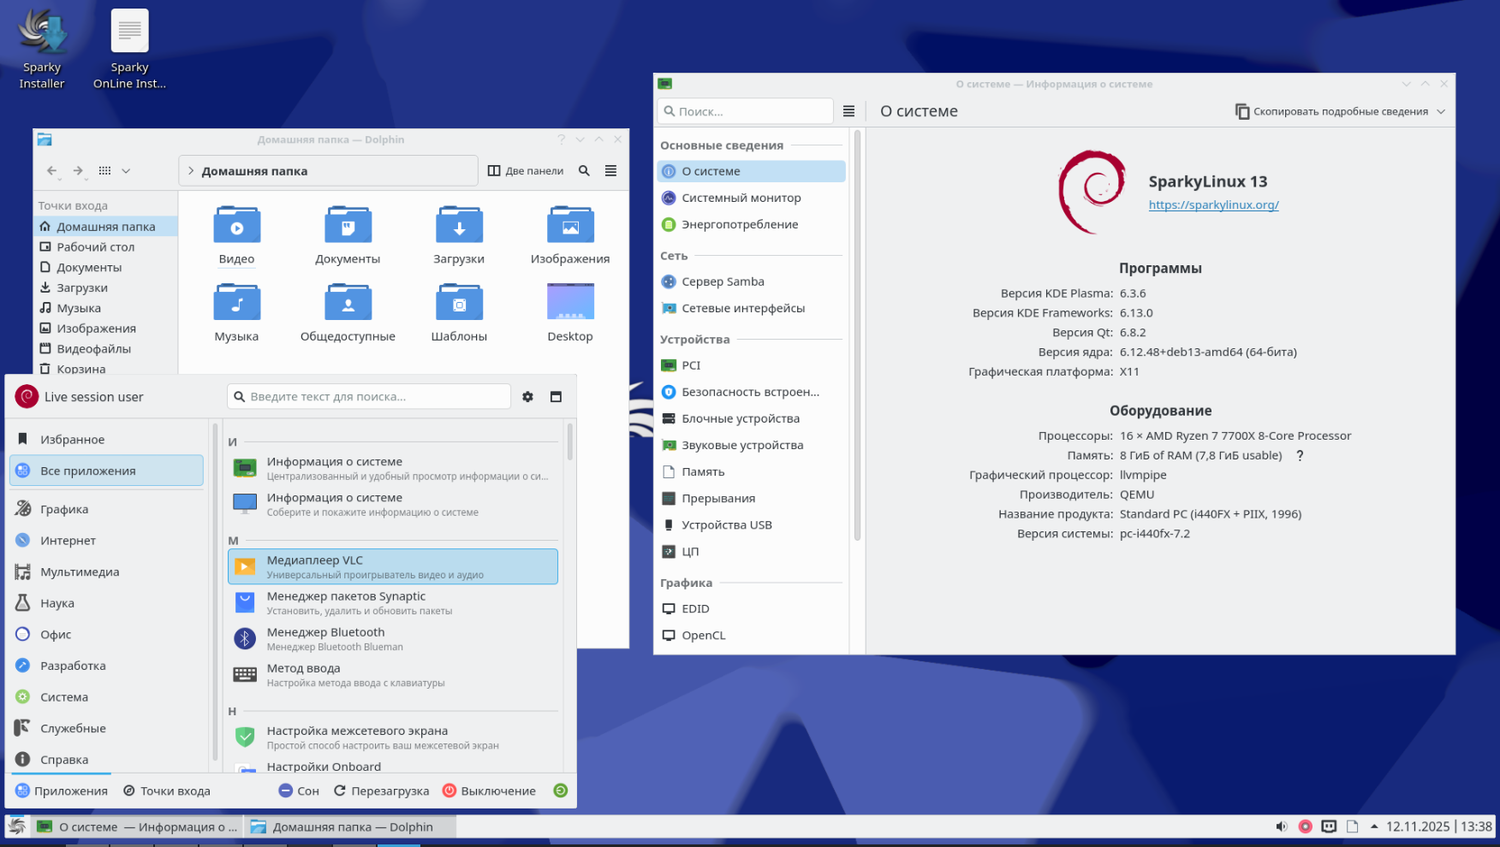Focus the Поиск field in Info Center

pos(745,111)
